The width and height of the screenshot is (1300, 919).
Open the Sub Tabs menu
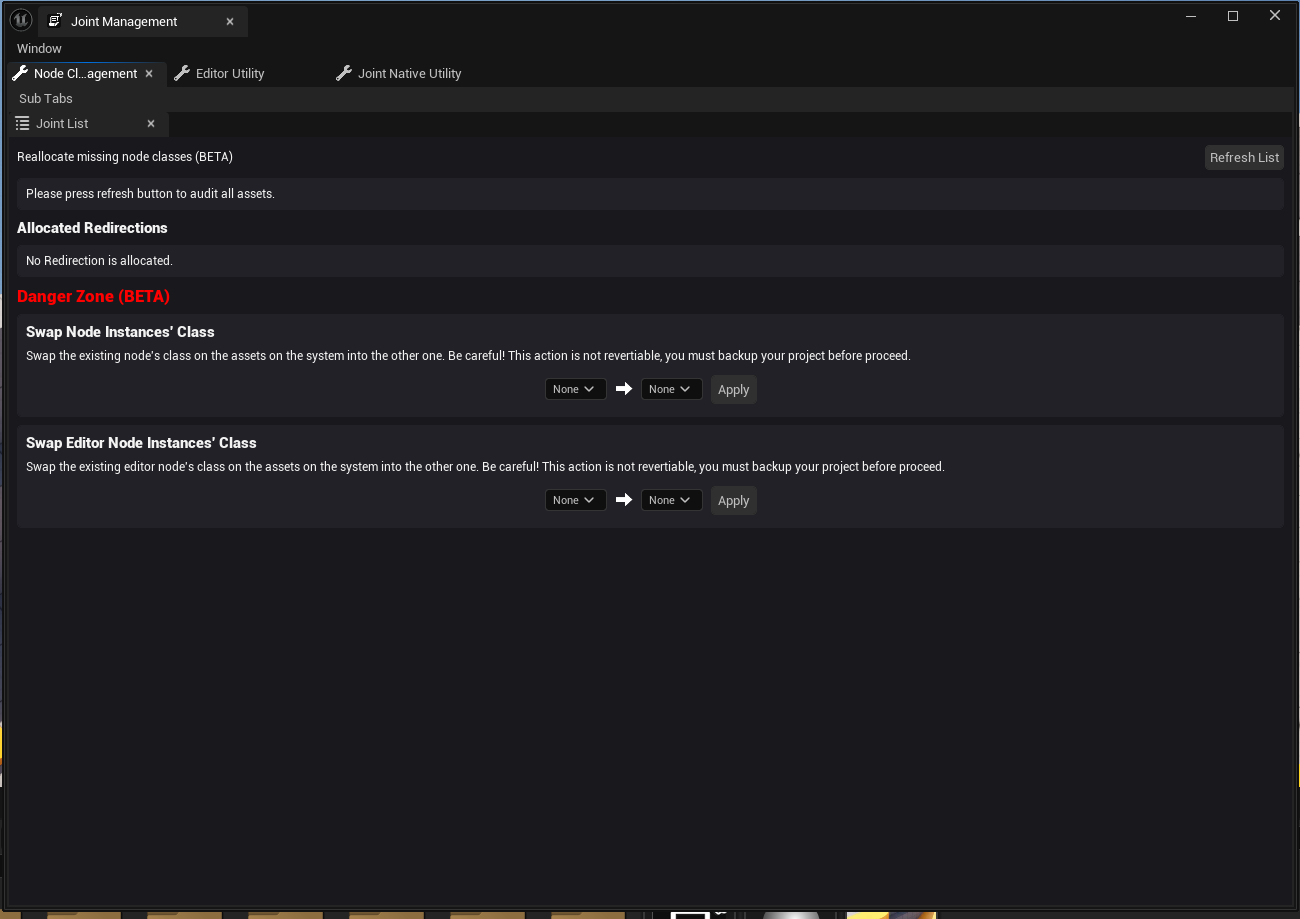pos(46,99)
